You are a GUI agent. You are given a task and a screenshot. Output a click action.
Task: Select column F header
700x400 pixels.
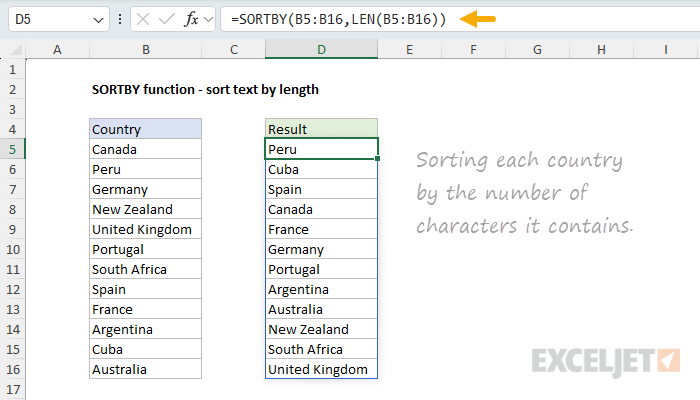473,49
